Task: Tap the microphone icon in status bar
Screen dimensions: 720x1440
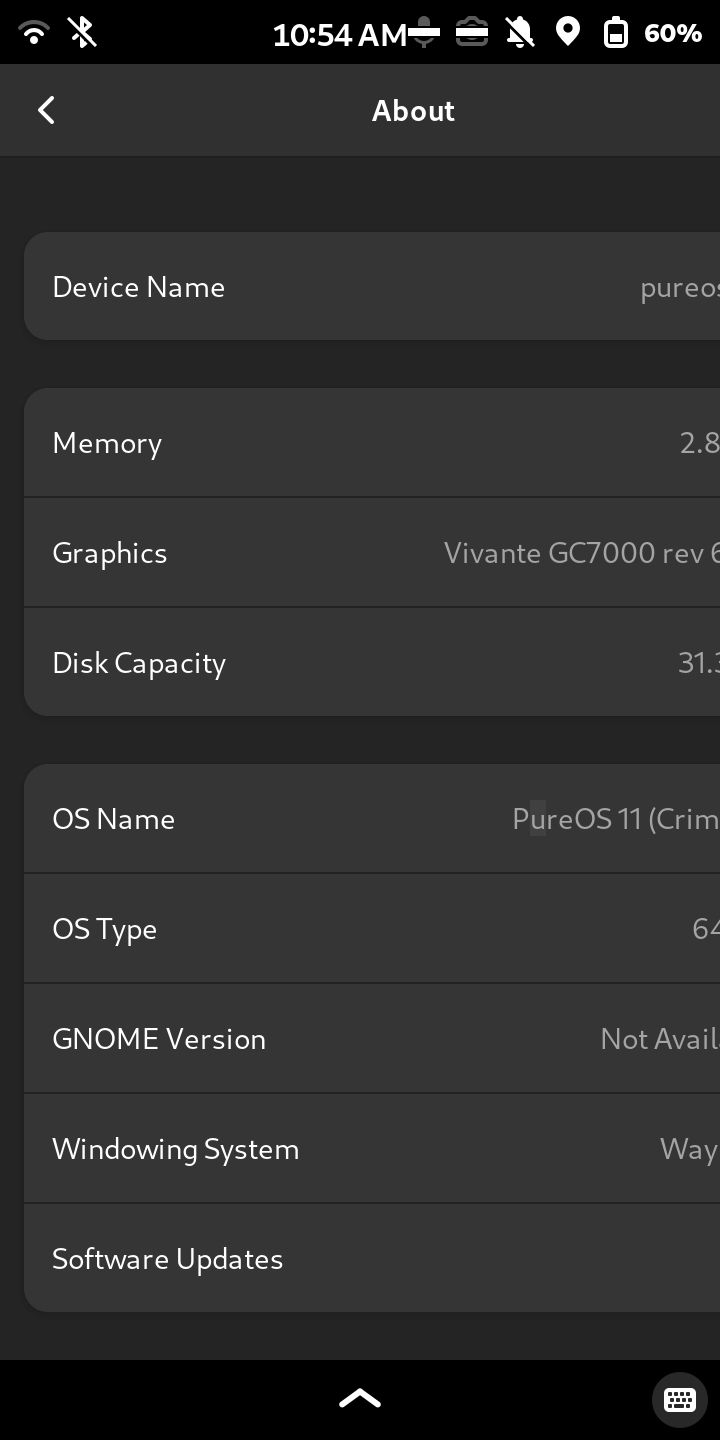Action: coord(424,33)
